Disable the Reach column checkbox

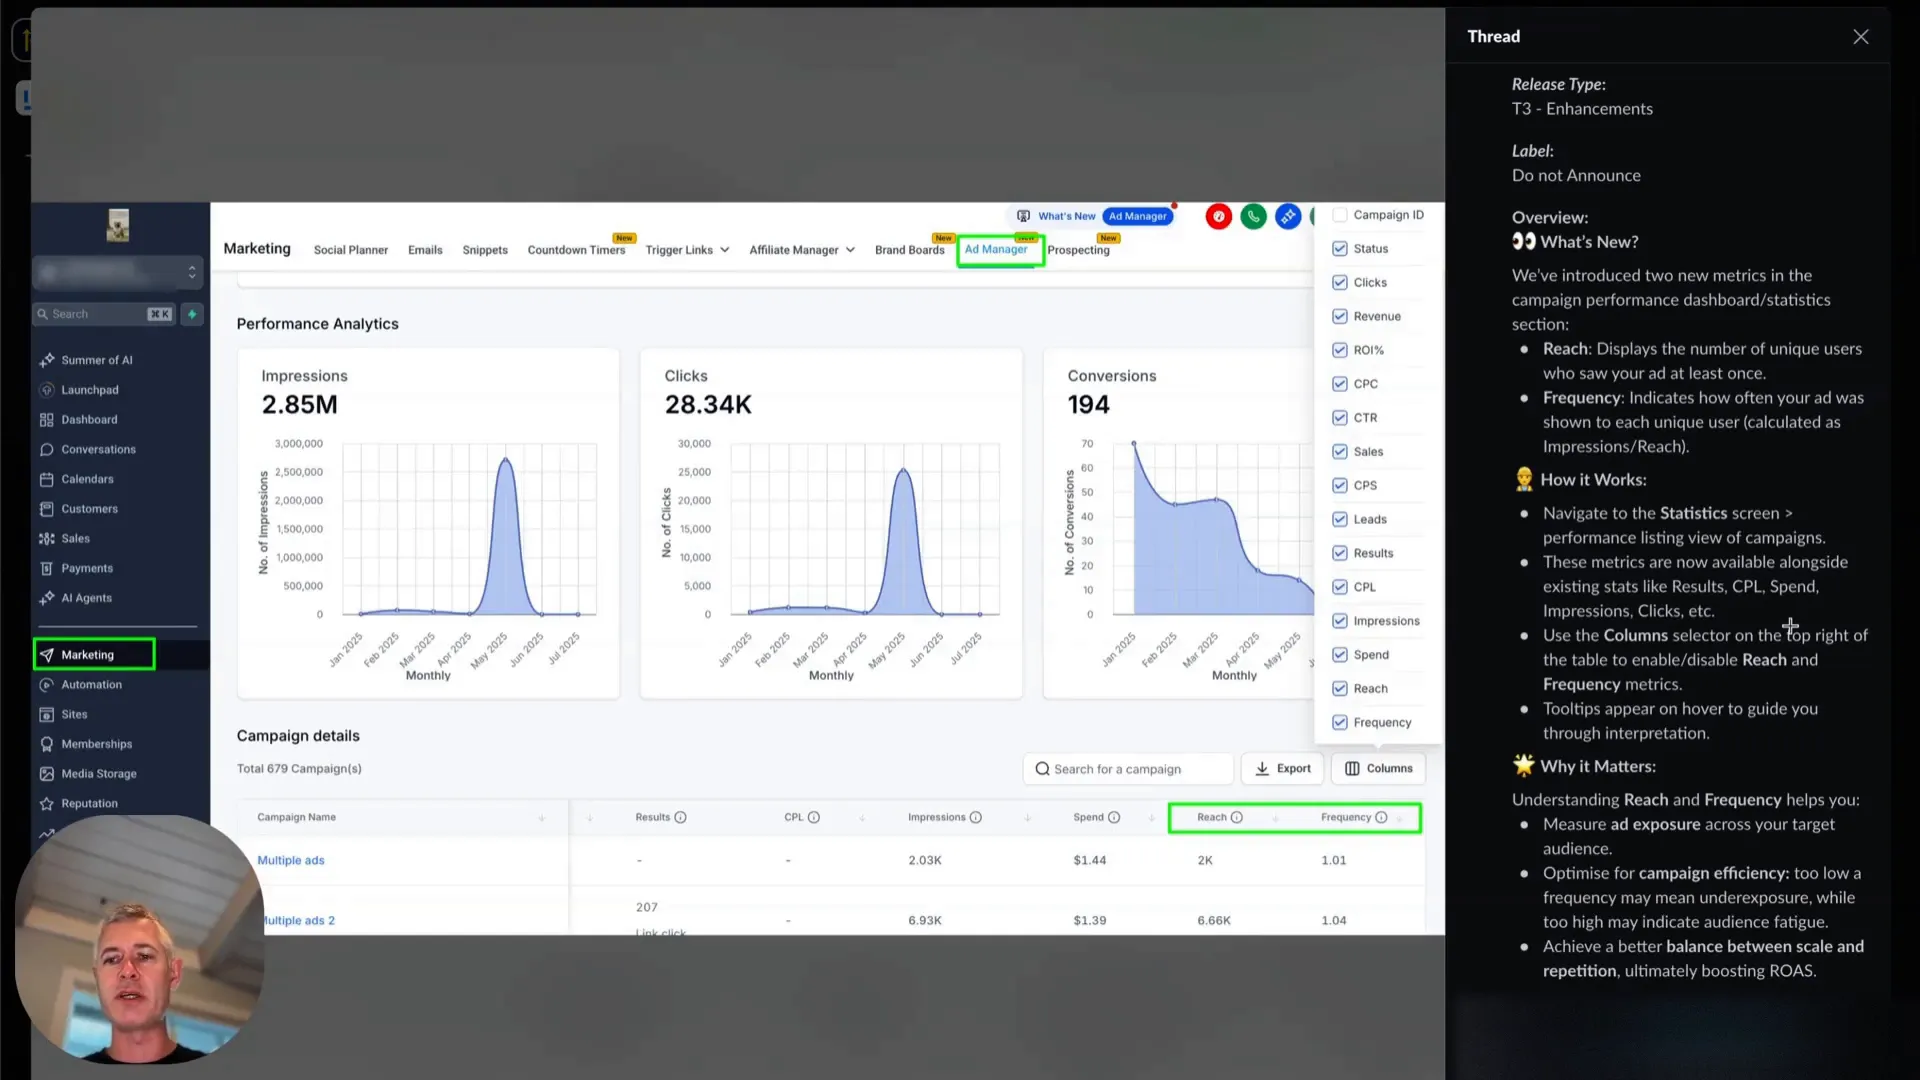tap(1339, 689)
